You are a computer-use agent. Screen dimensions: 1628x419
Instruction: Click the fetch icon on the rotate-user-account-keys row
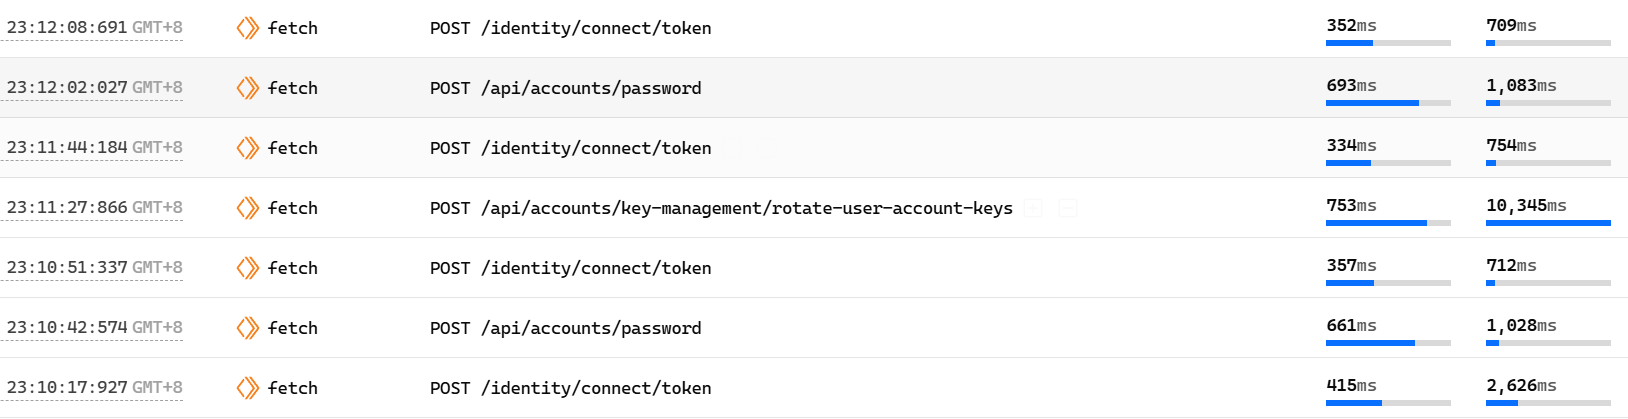(x=247, y=208)
